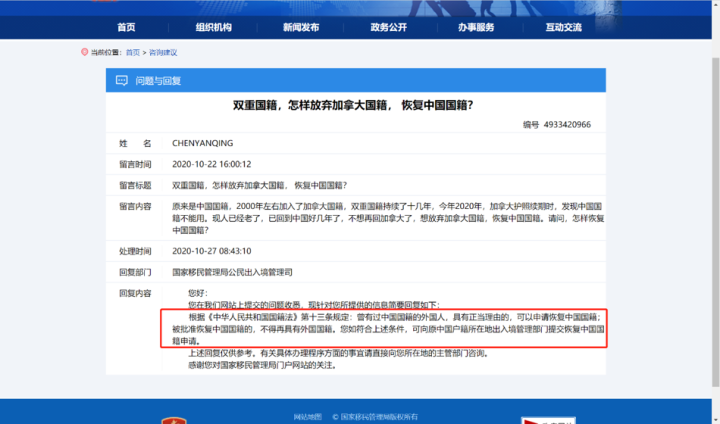
Task: Click the message time 2020-10-22 16:00:12
Action: [x=212, y=164]
